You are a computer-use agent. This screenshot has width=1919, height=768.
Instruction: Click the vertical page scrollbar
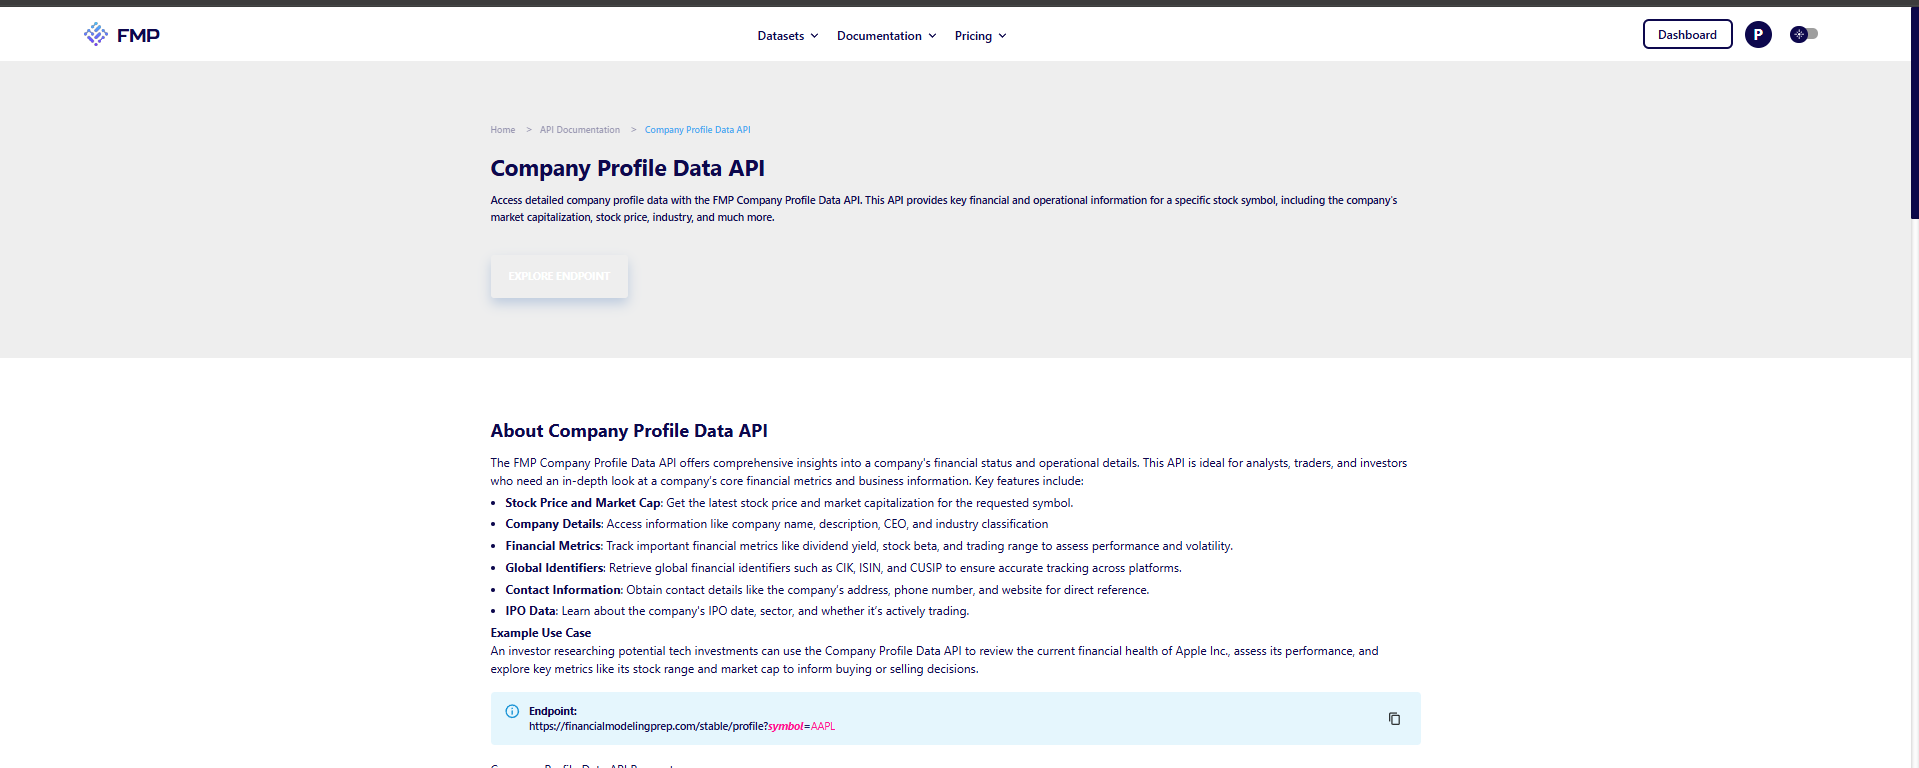tap(1914, 110)
